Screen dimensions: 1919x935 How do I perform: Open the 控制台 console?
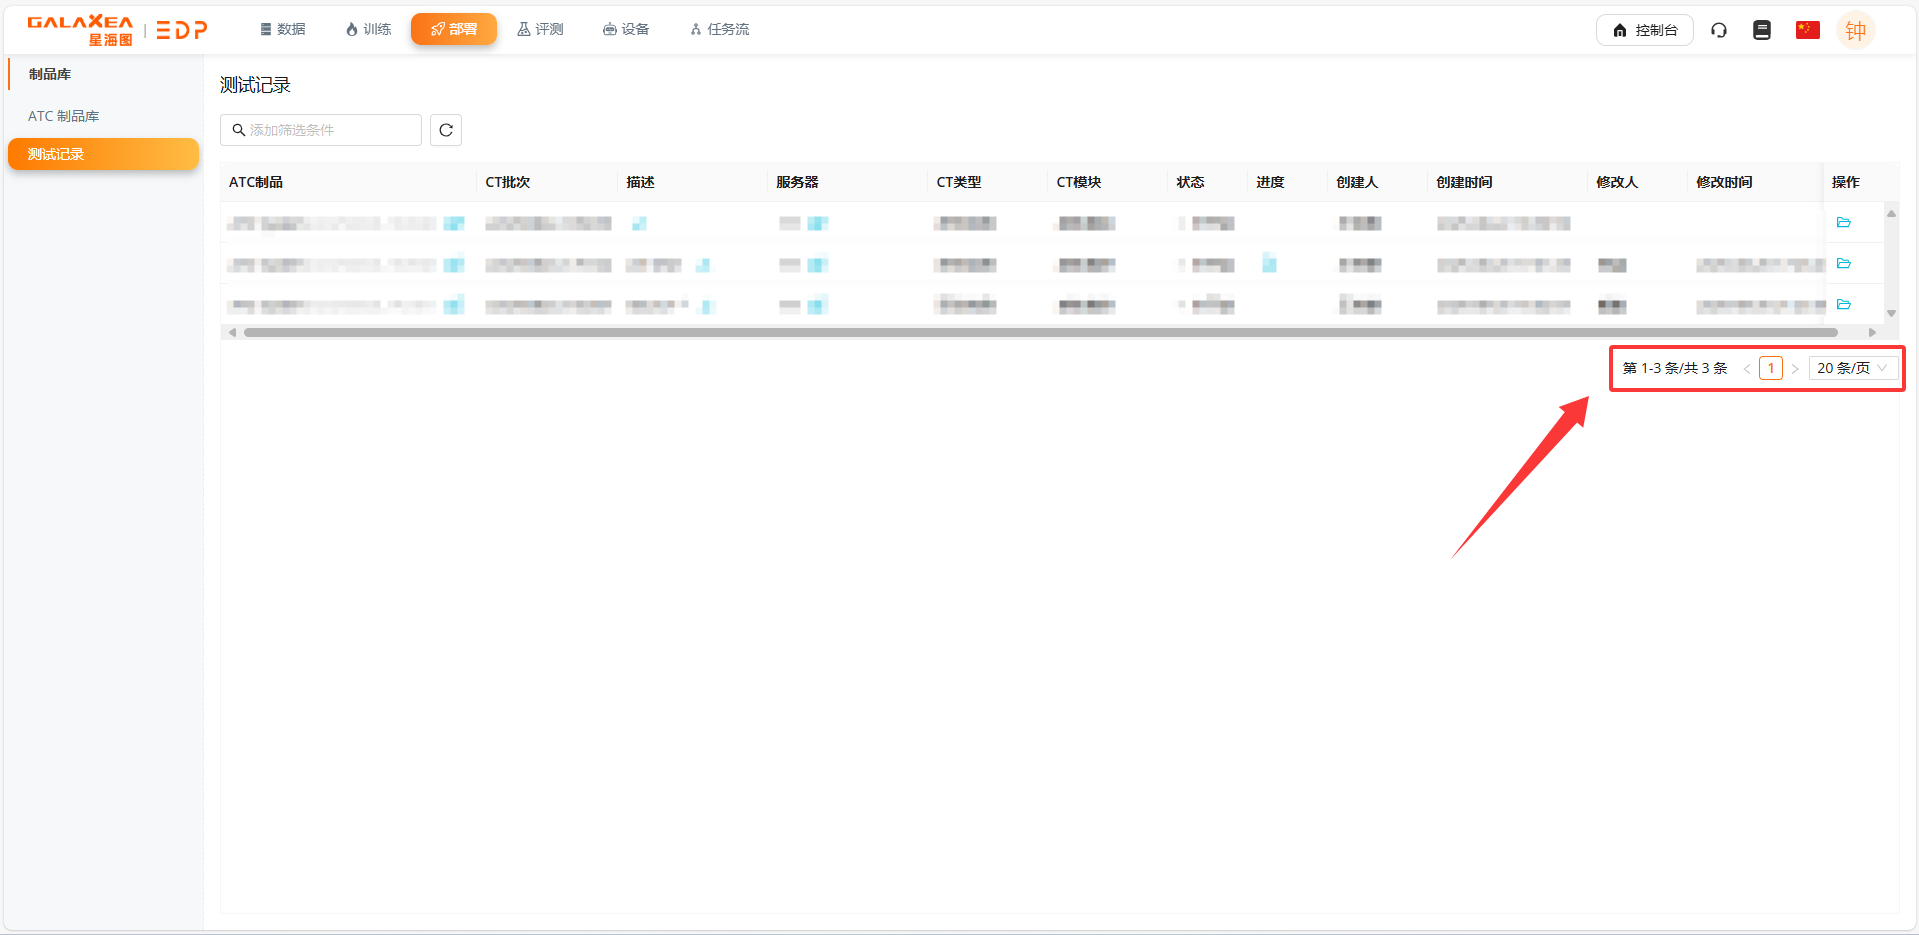(1644, 30)
